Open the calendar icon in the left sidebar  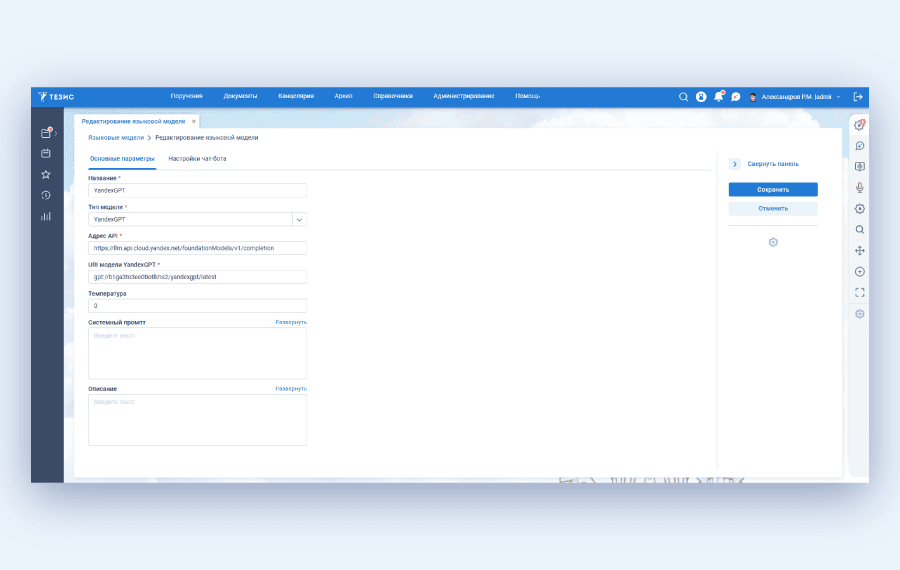click(46, 153)
